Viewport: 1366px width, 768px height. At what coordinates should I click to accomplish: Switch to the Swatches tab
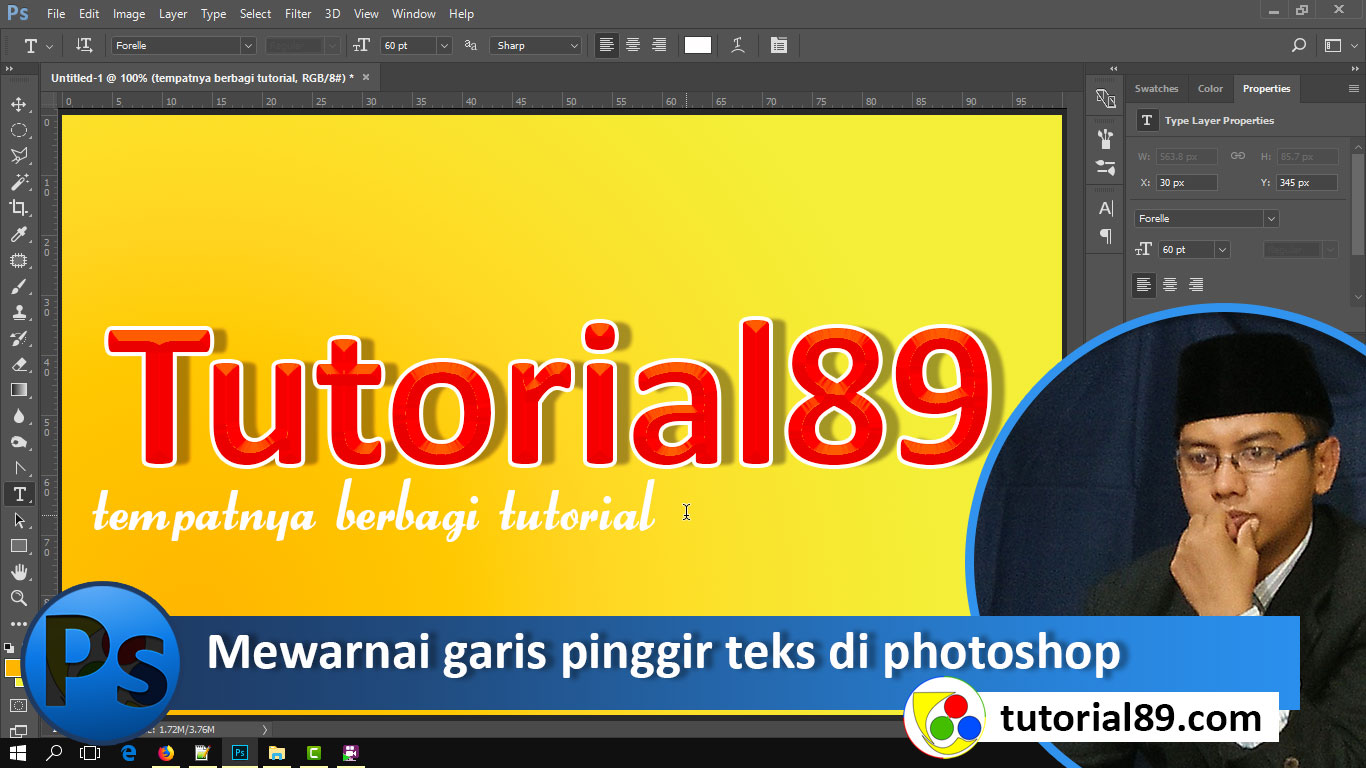1156,88
